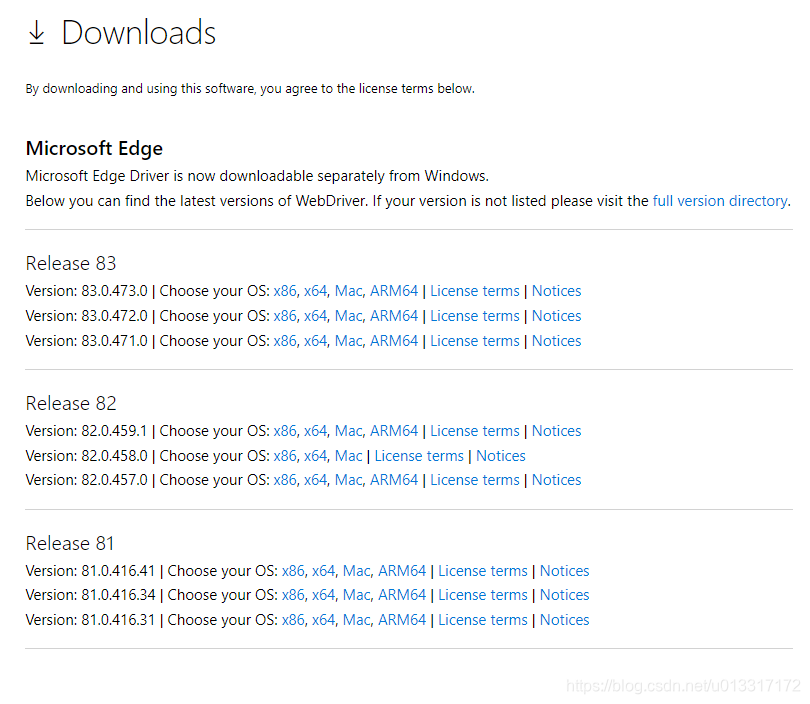Download x86 driver for version 82.0.457.0

click(285, 480)
